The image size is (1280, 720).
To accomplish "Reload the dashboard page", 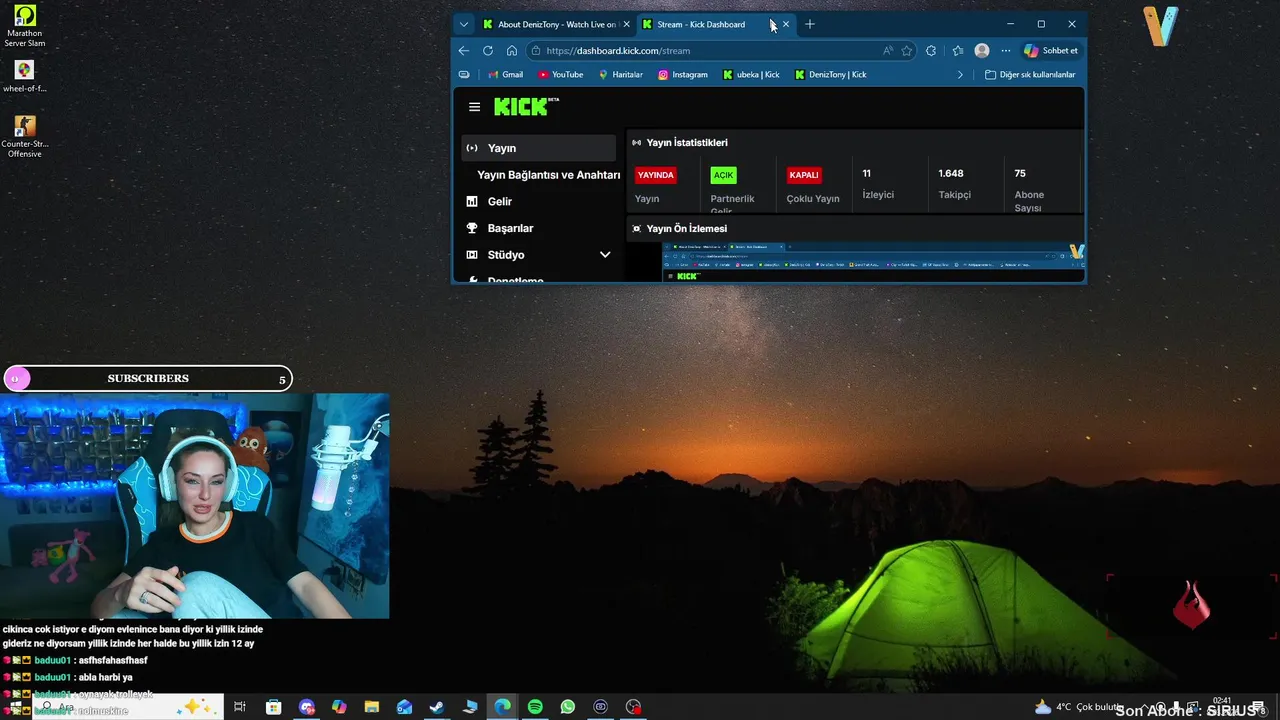I will click(488, 51).
